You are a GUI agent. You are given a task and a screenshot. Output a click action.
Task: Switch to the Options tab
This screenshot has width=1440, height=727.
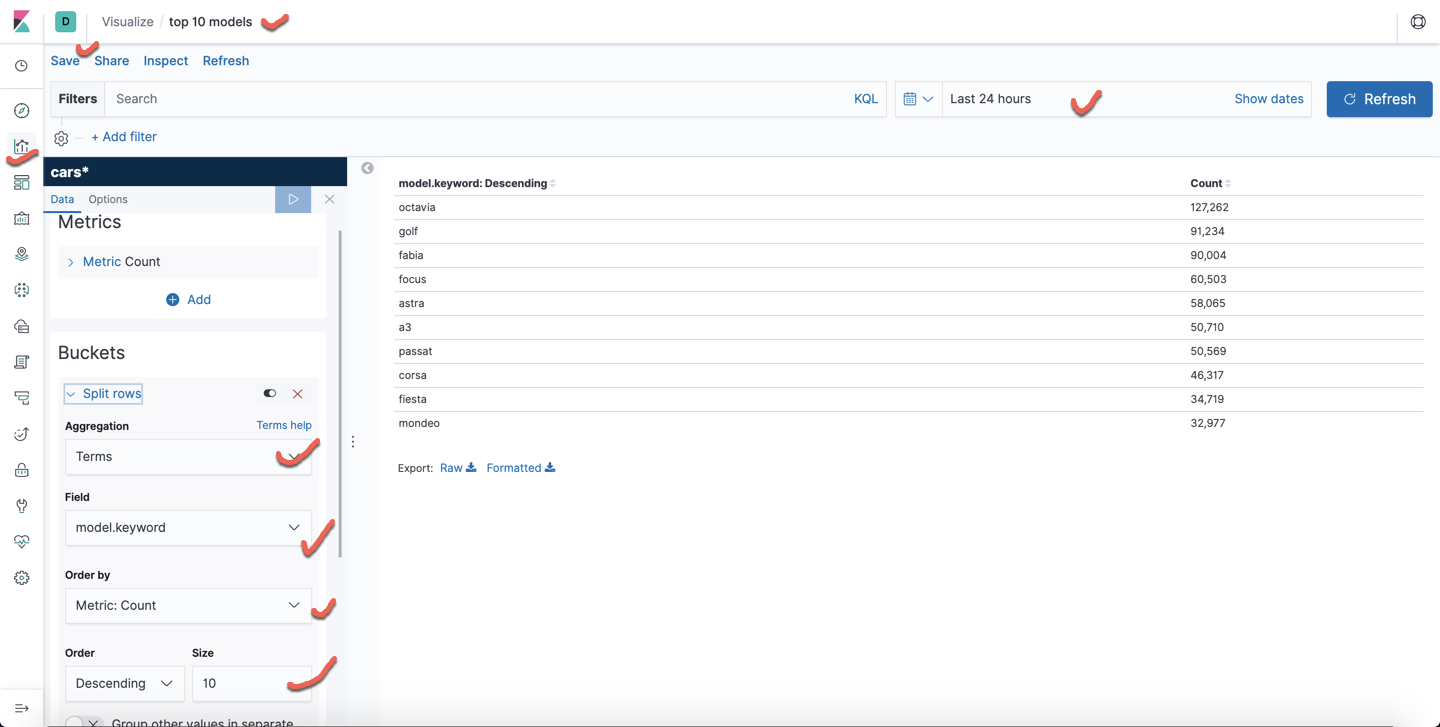(x=107, y=199)
